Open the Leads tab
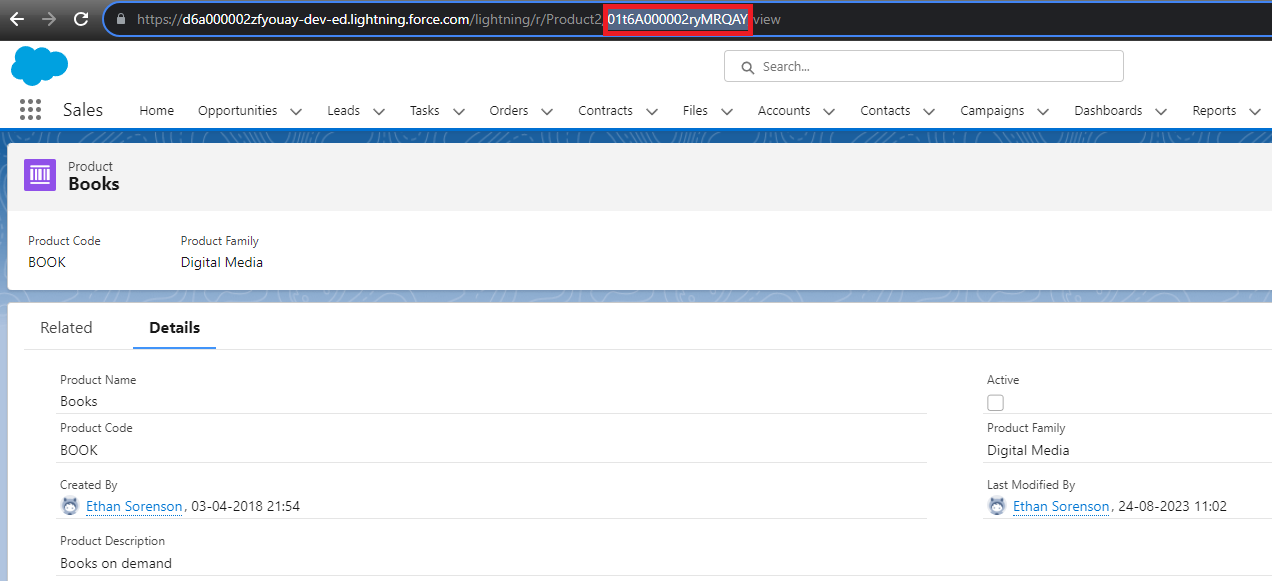The image size is (1272, 581). [344, 111]
